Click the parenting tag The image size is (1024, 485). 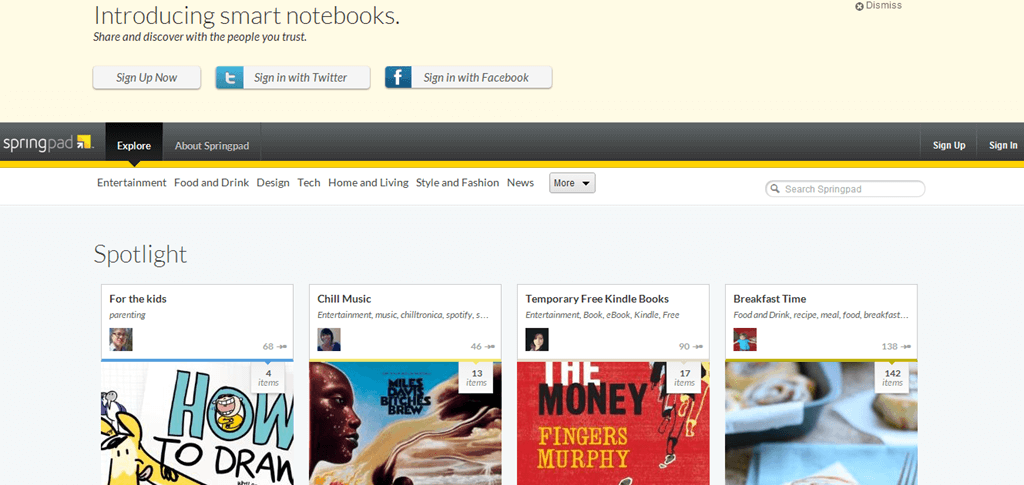click(x=127, y=315)
